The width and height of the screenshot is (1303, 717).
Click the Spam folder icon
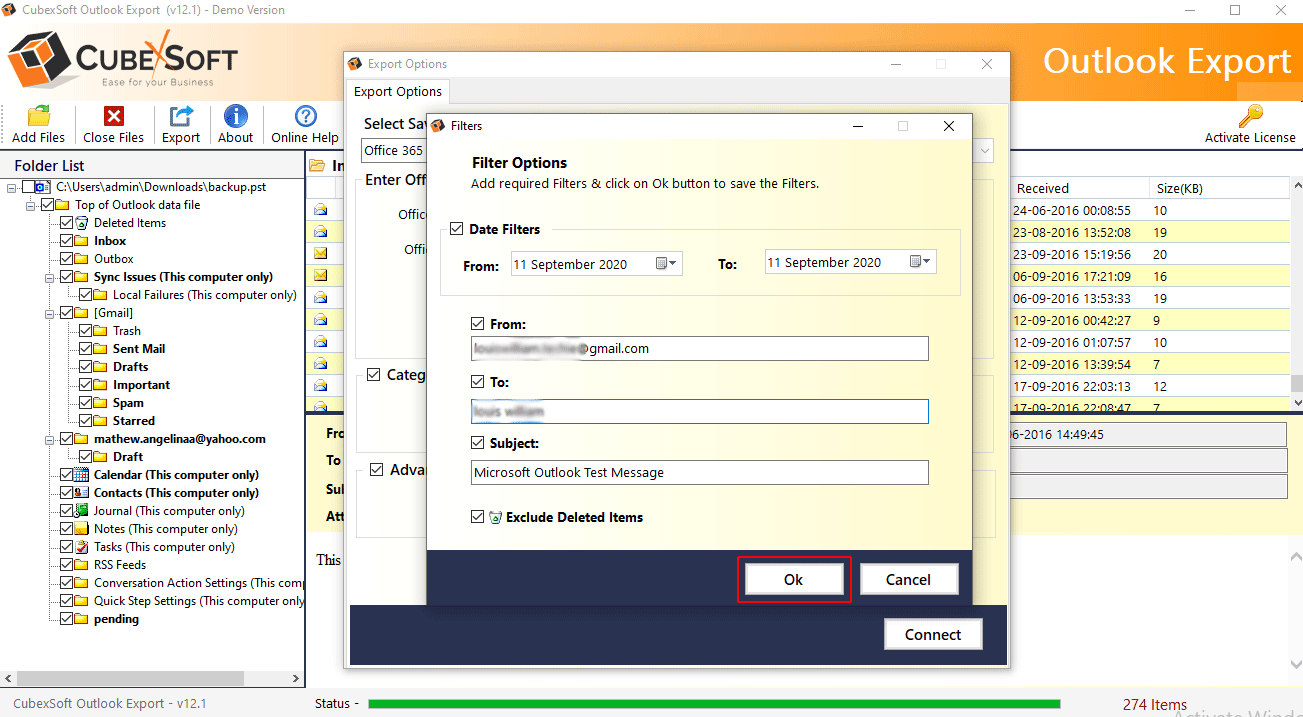point(100,403)
